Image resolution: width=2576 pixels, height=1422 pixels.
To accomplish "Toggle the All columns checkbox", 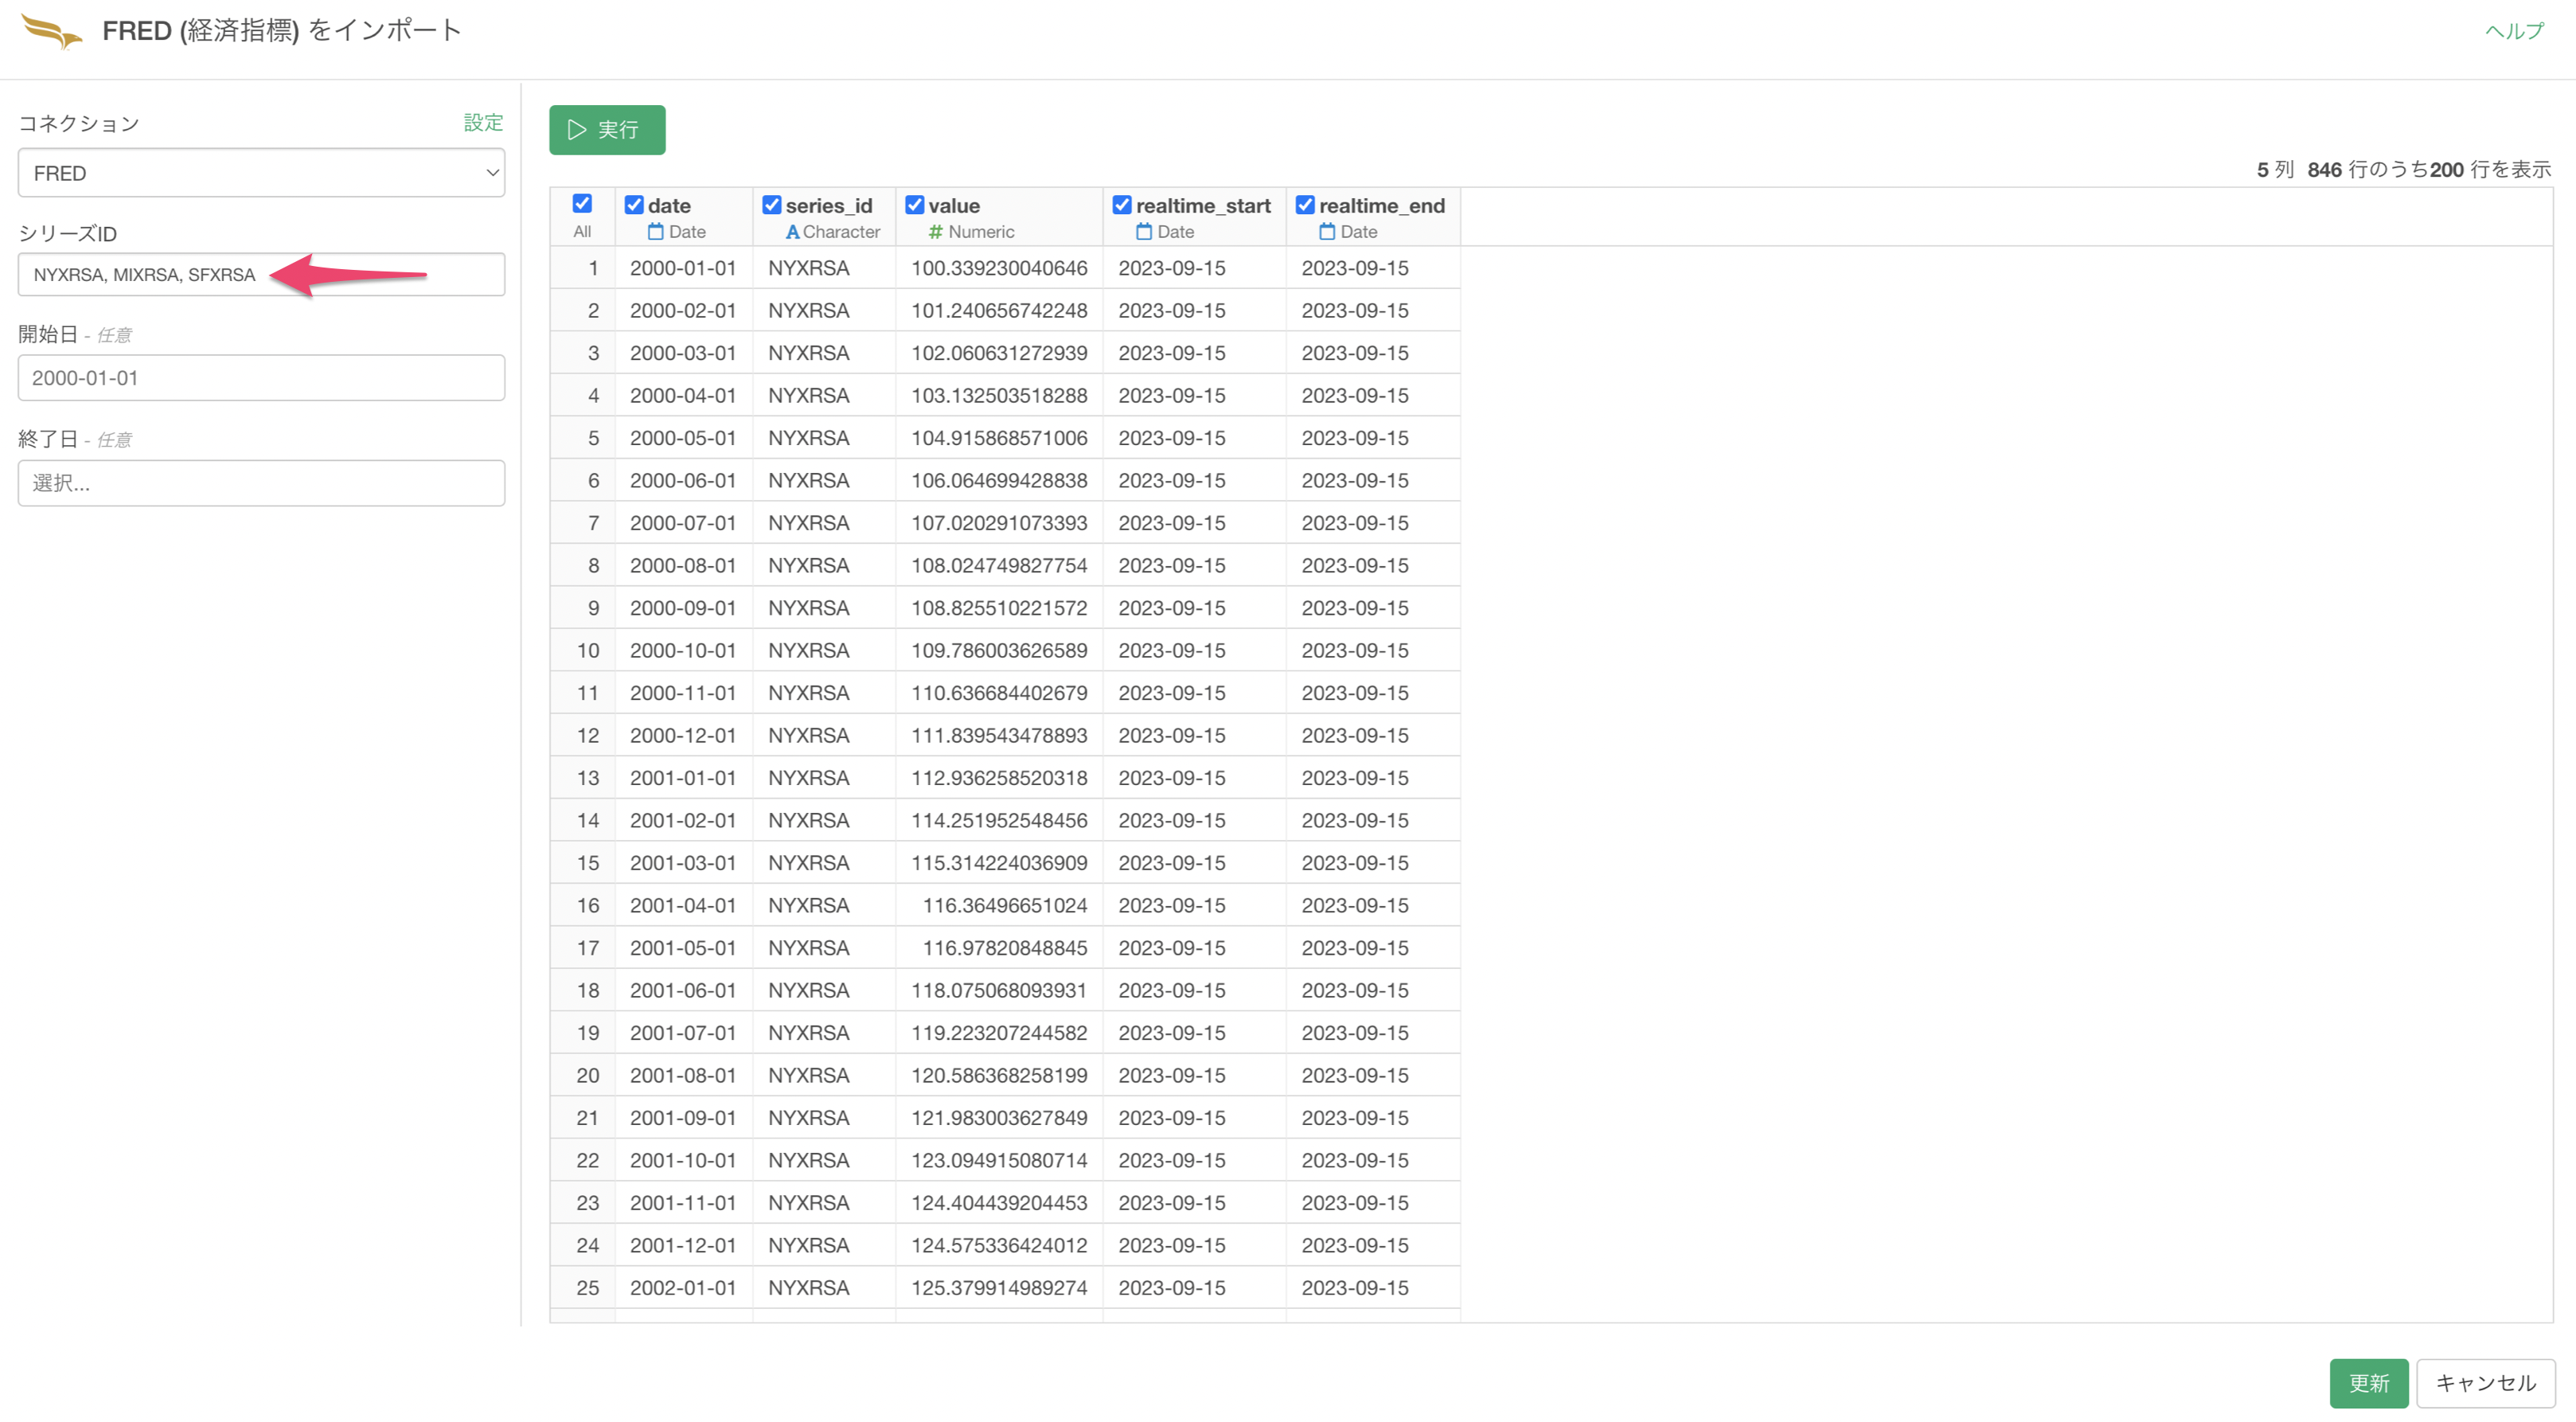I will pyautogui.click(x=582, y=204).
